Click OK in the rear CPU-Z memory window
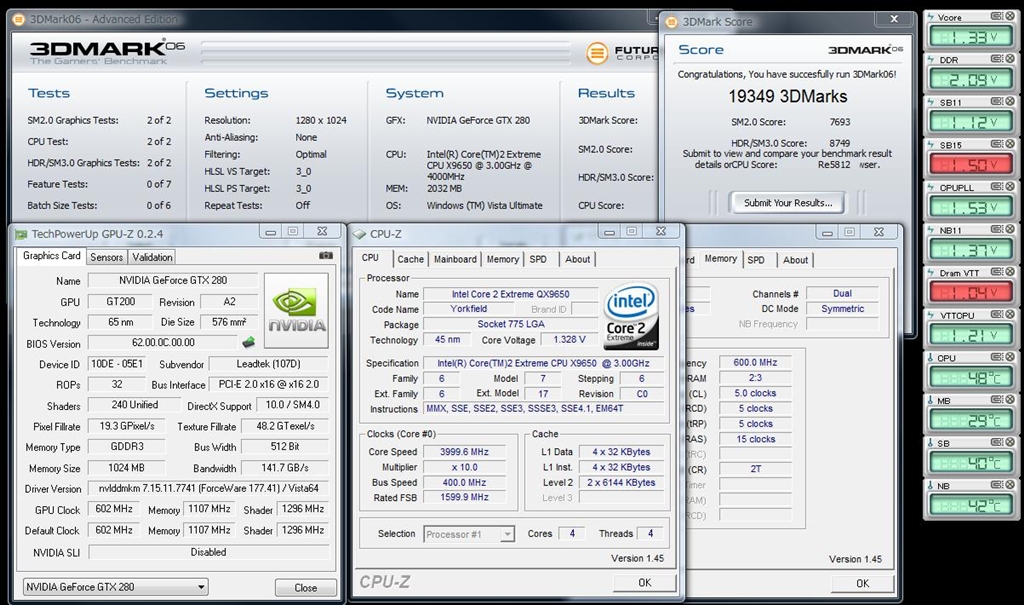 tap(862, 583)
